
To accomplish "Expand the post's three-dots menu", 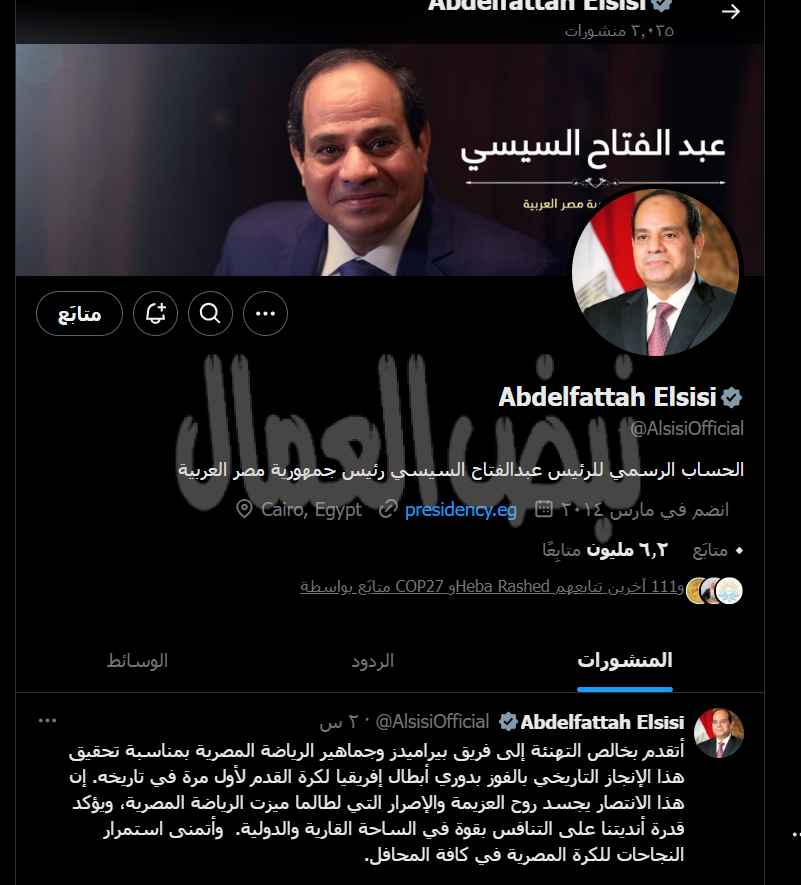I will click(x=47, y=721).
